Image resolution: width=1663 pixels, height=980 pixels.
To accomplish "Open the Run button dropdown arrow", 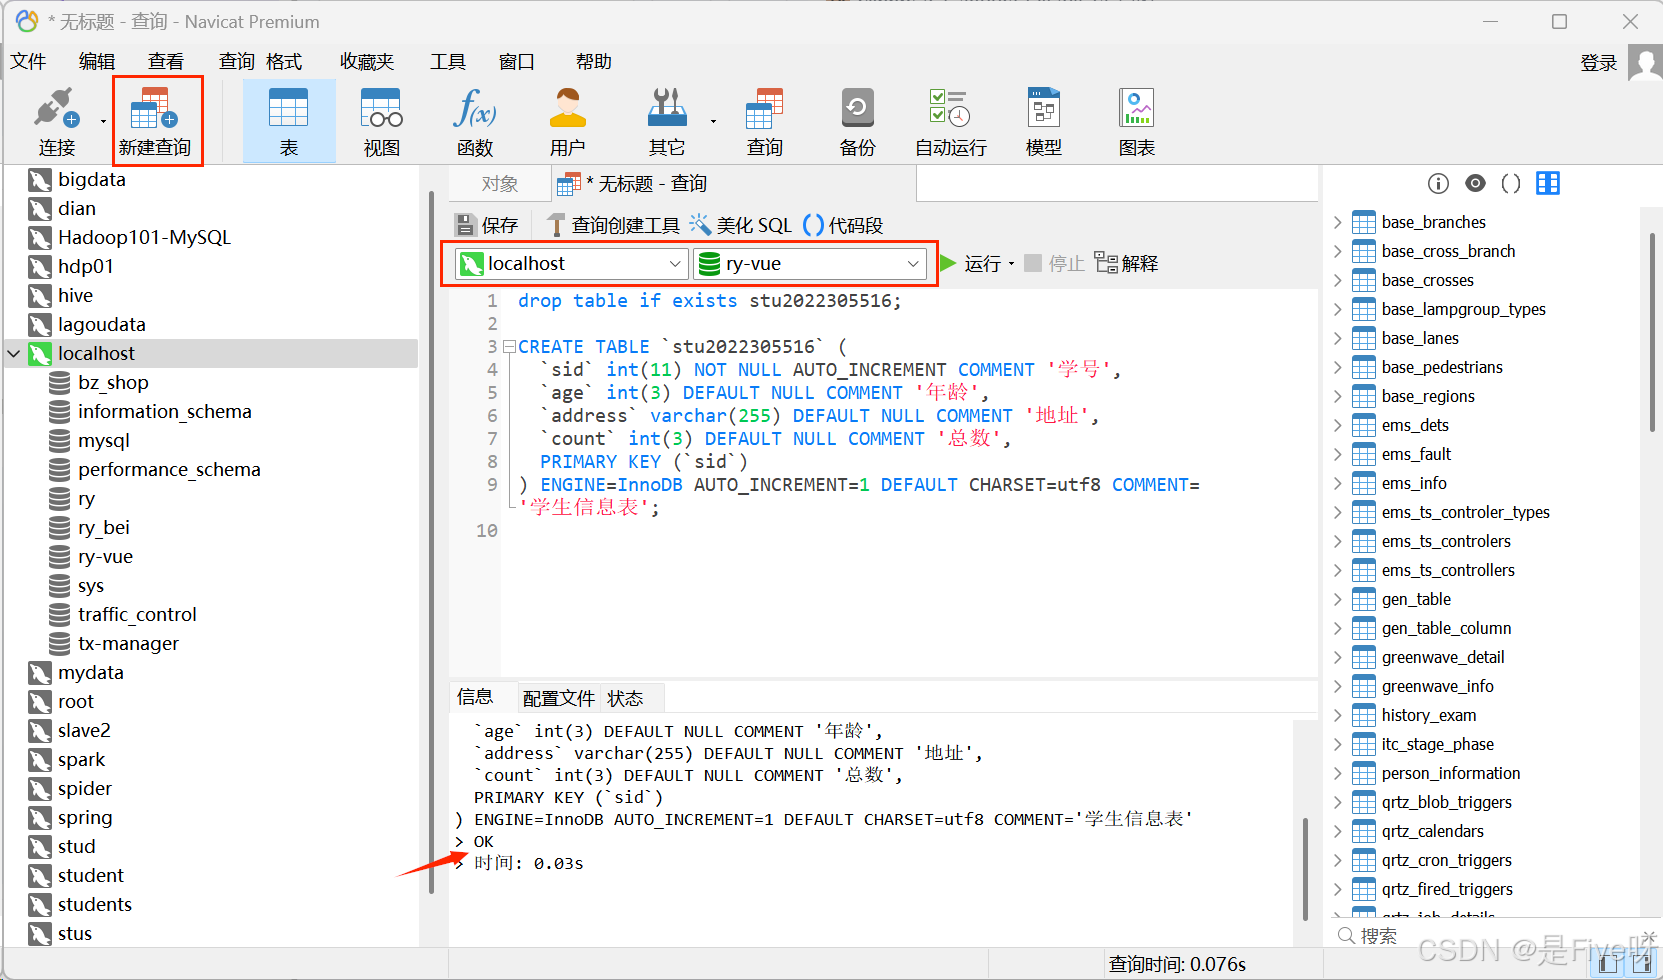I will click(1011, 264).
